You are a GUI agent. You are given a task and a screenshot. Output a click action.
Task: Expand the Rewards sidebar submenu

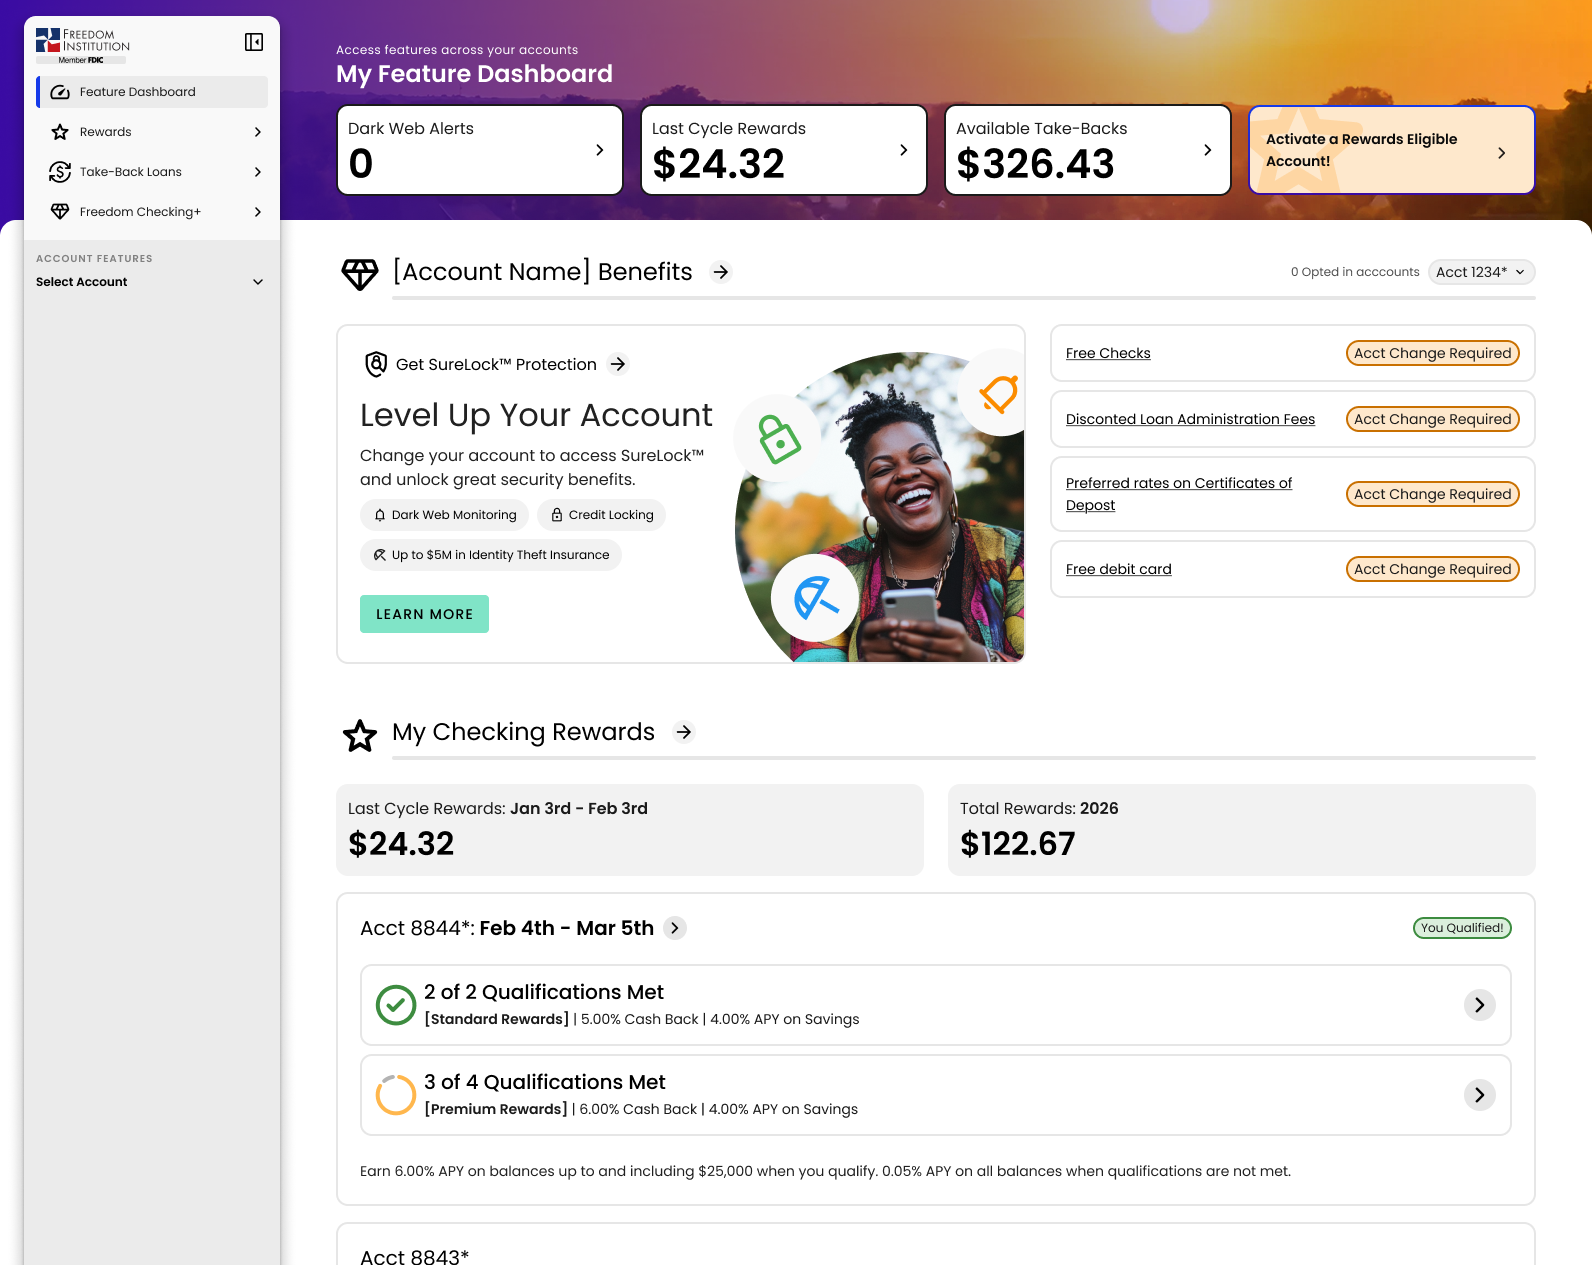pyautogui.click(x=258, y=132)
